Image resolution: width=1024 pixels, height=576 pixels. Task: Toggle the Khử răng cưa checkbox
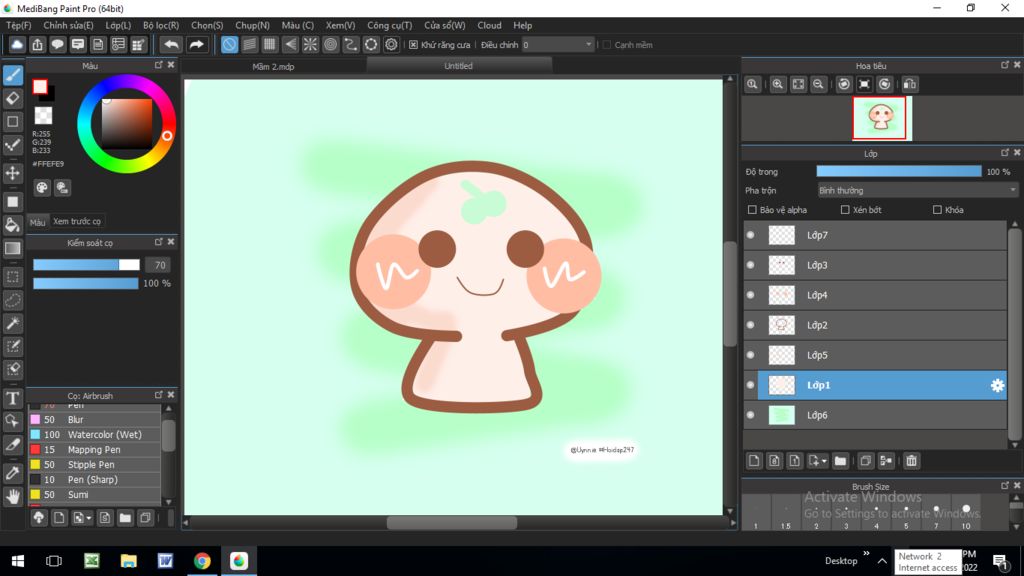[x=413, y=45]
